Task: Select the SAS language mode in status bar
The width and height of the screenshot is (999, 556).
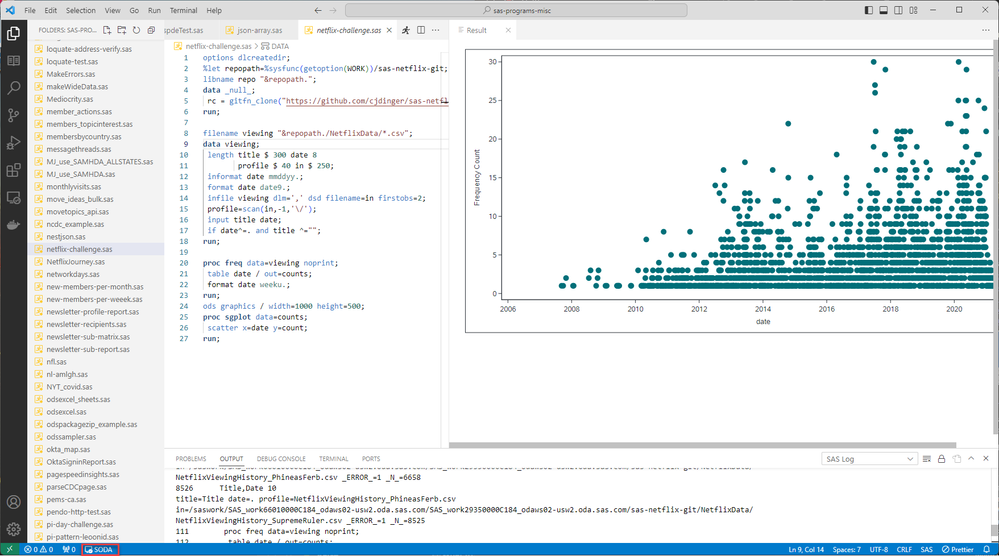Action: 924,549
